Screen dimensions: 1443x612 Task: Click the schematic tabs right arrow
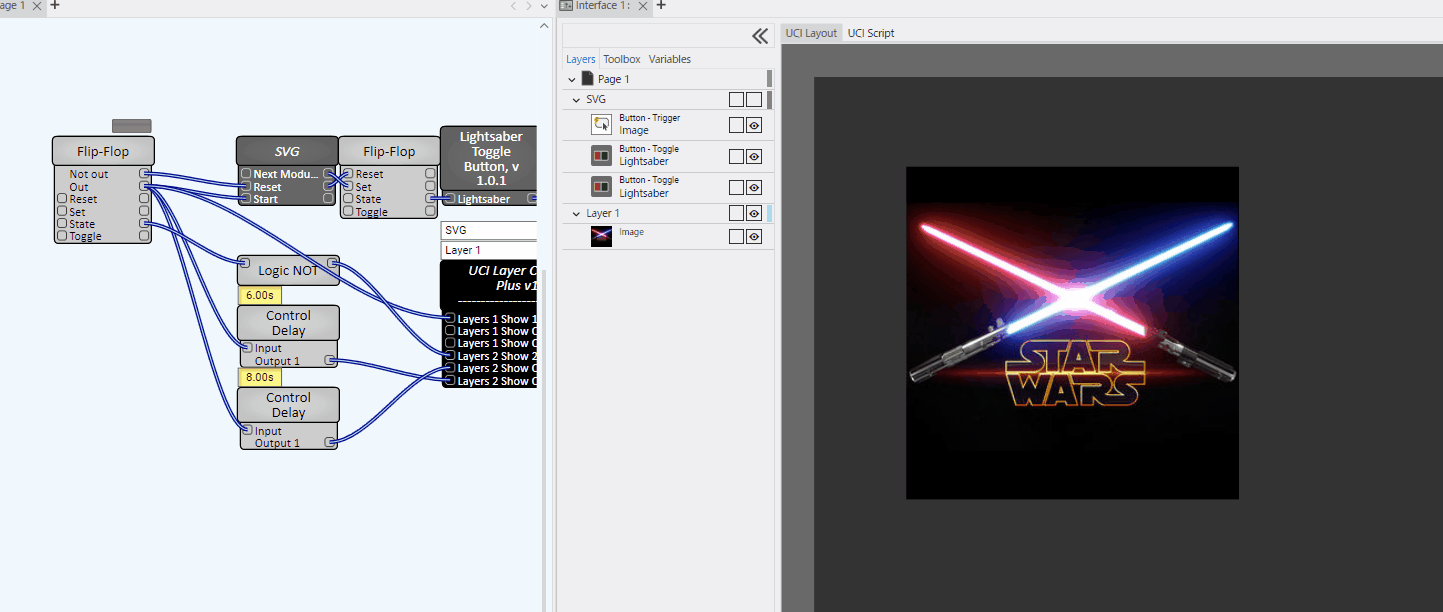tap(529, 6)
